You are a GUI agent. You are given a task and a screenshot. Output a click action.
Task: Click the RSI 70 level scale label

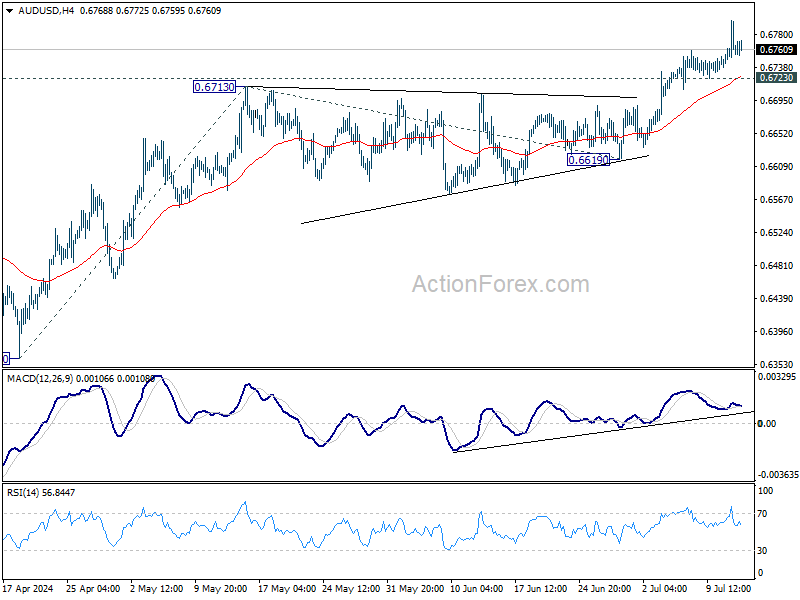click(762, 514)
